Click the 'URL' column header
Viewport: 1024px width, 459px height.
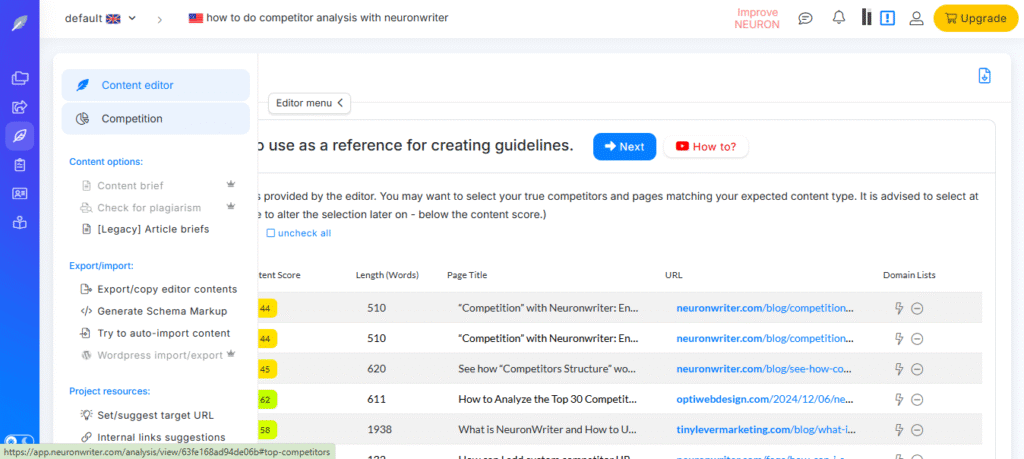673,275
